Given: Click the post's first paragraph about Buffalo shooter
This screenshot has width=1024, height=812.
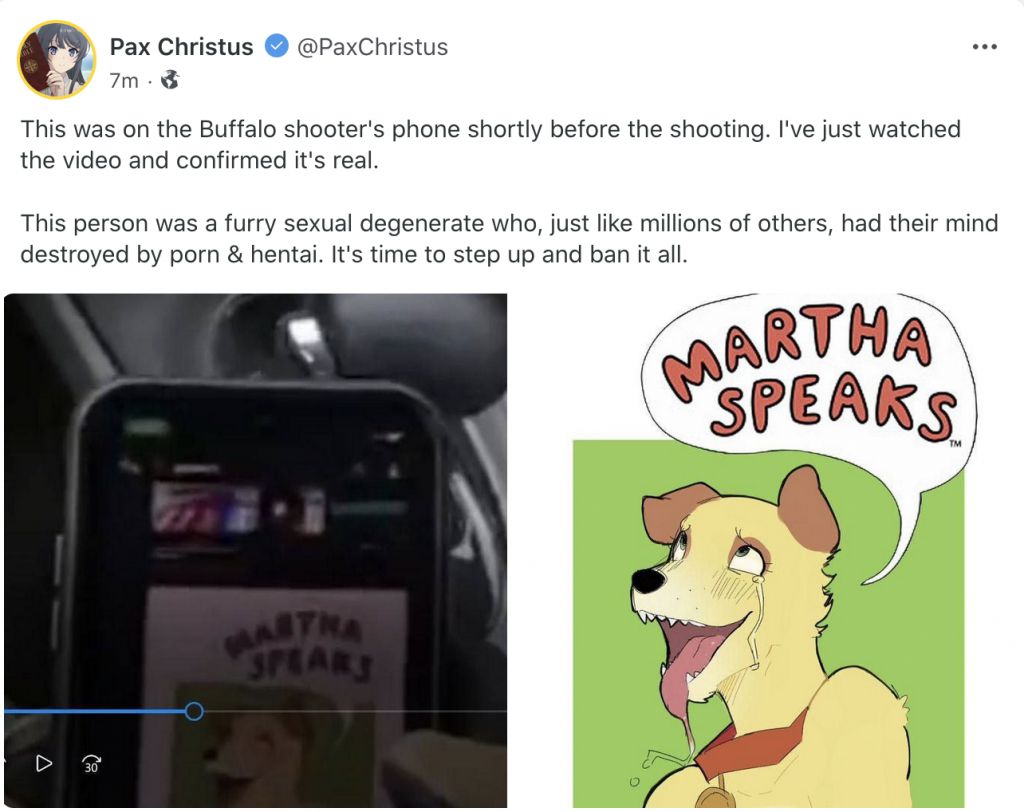Looking at the screenshot, I should (490, 144).
